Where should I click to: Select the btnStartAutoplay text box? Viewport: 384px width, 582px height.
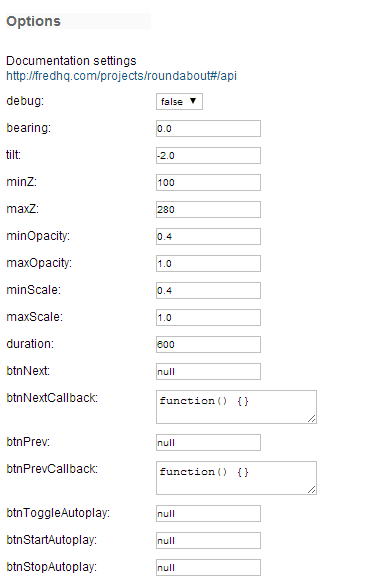pyautogui.click(x=208, y=540)
